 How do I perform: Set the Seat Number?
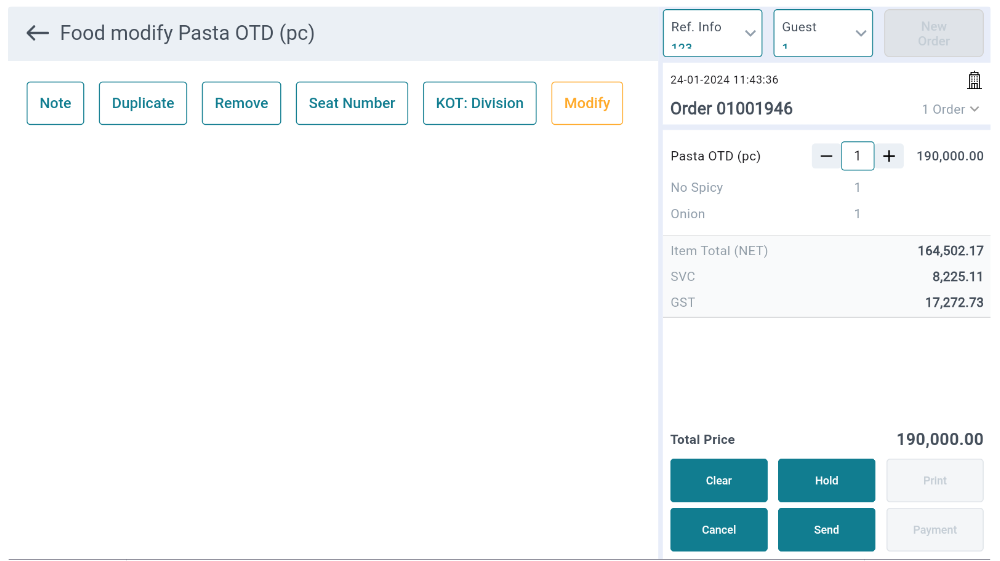coord(352,103)
